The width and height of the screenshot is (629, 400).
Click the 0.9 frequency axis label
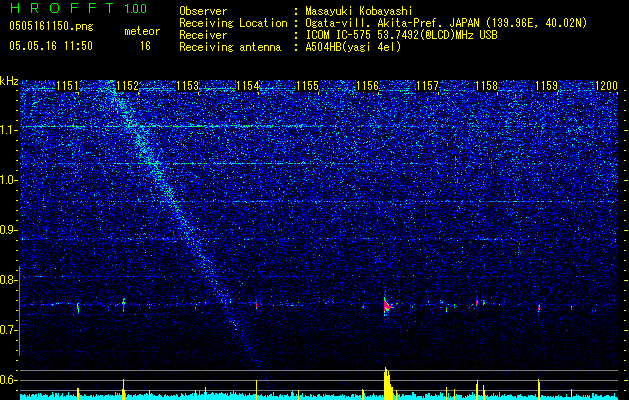tap(7, 230)
